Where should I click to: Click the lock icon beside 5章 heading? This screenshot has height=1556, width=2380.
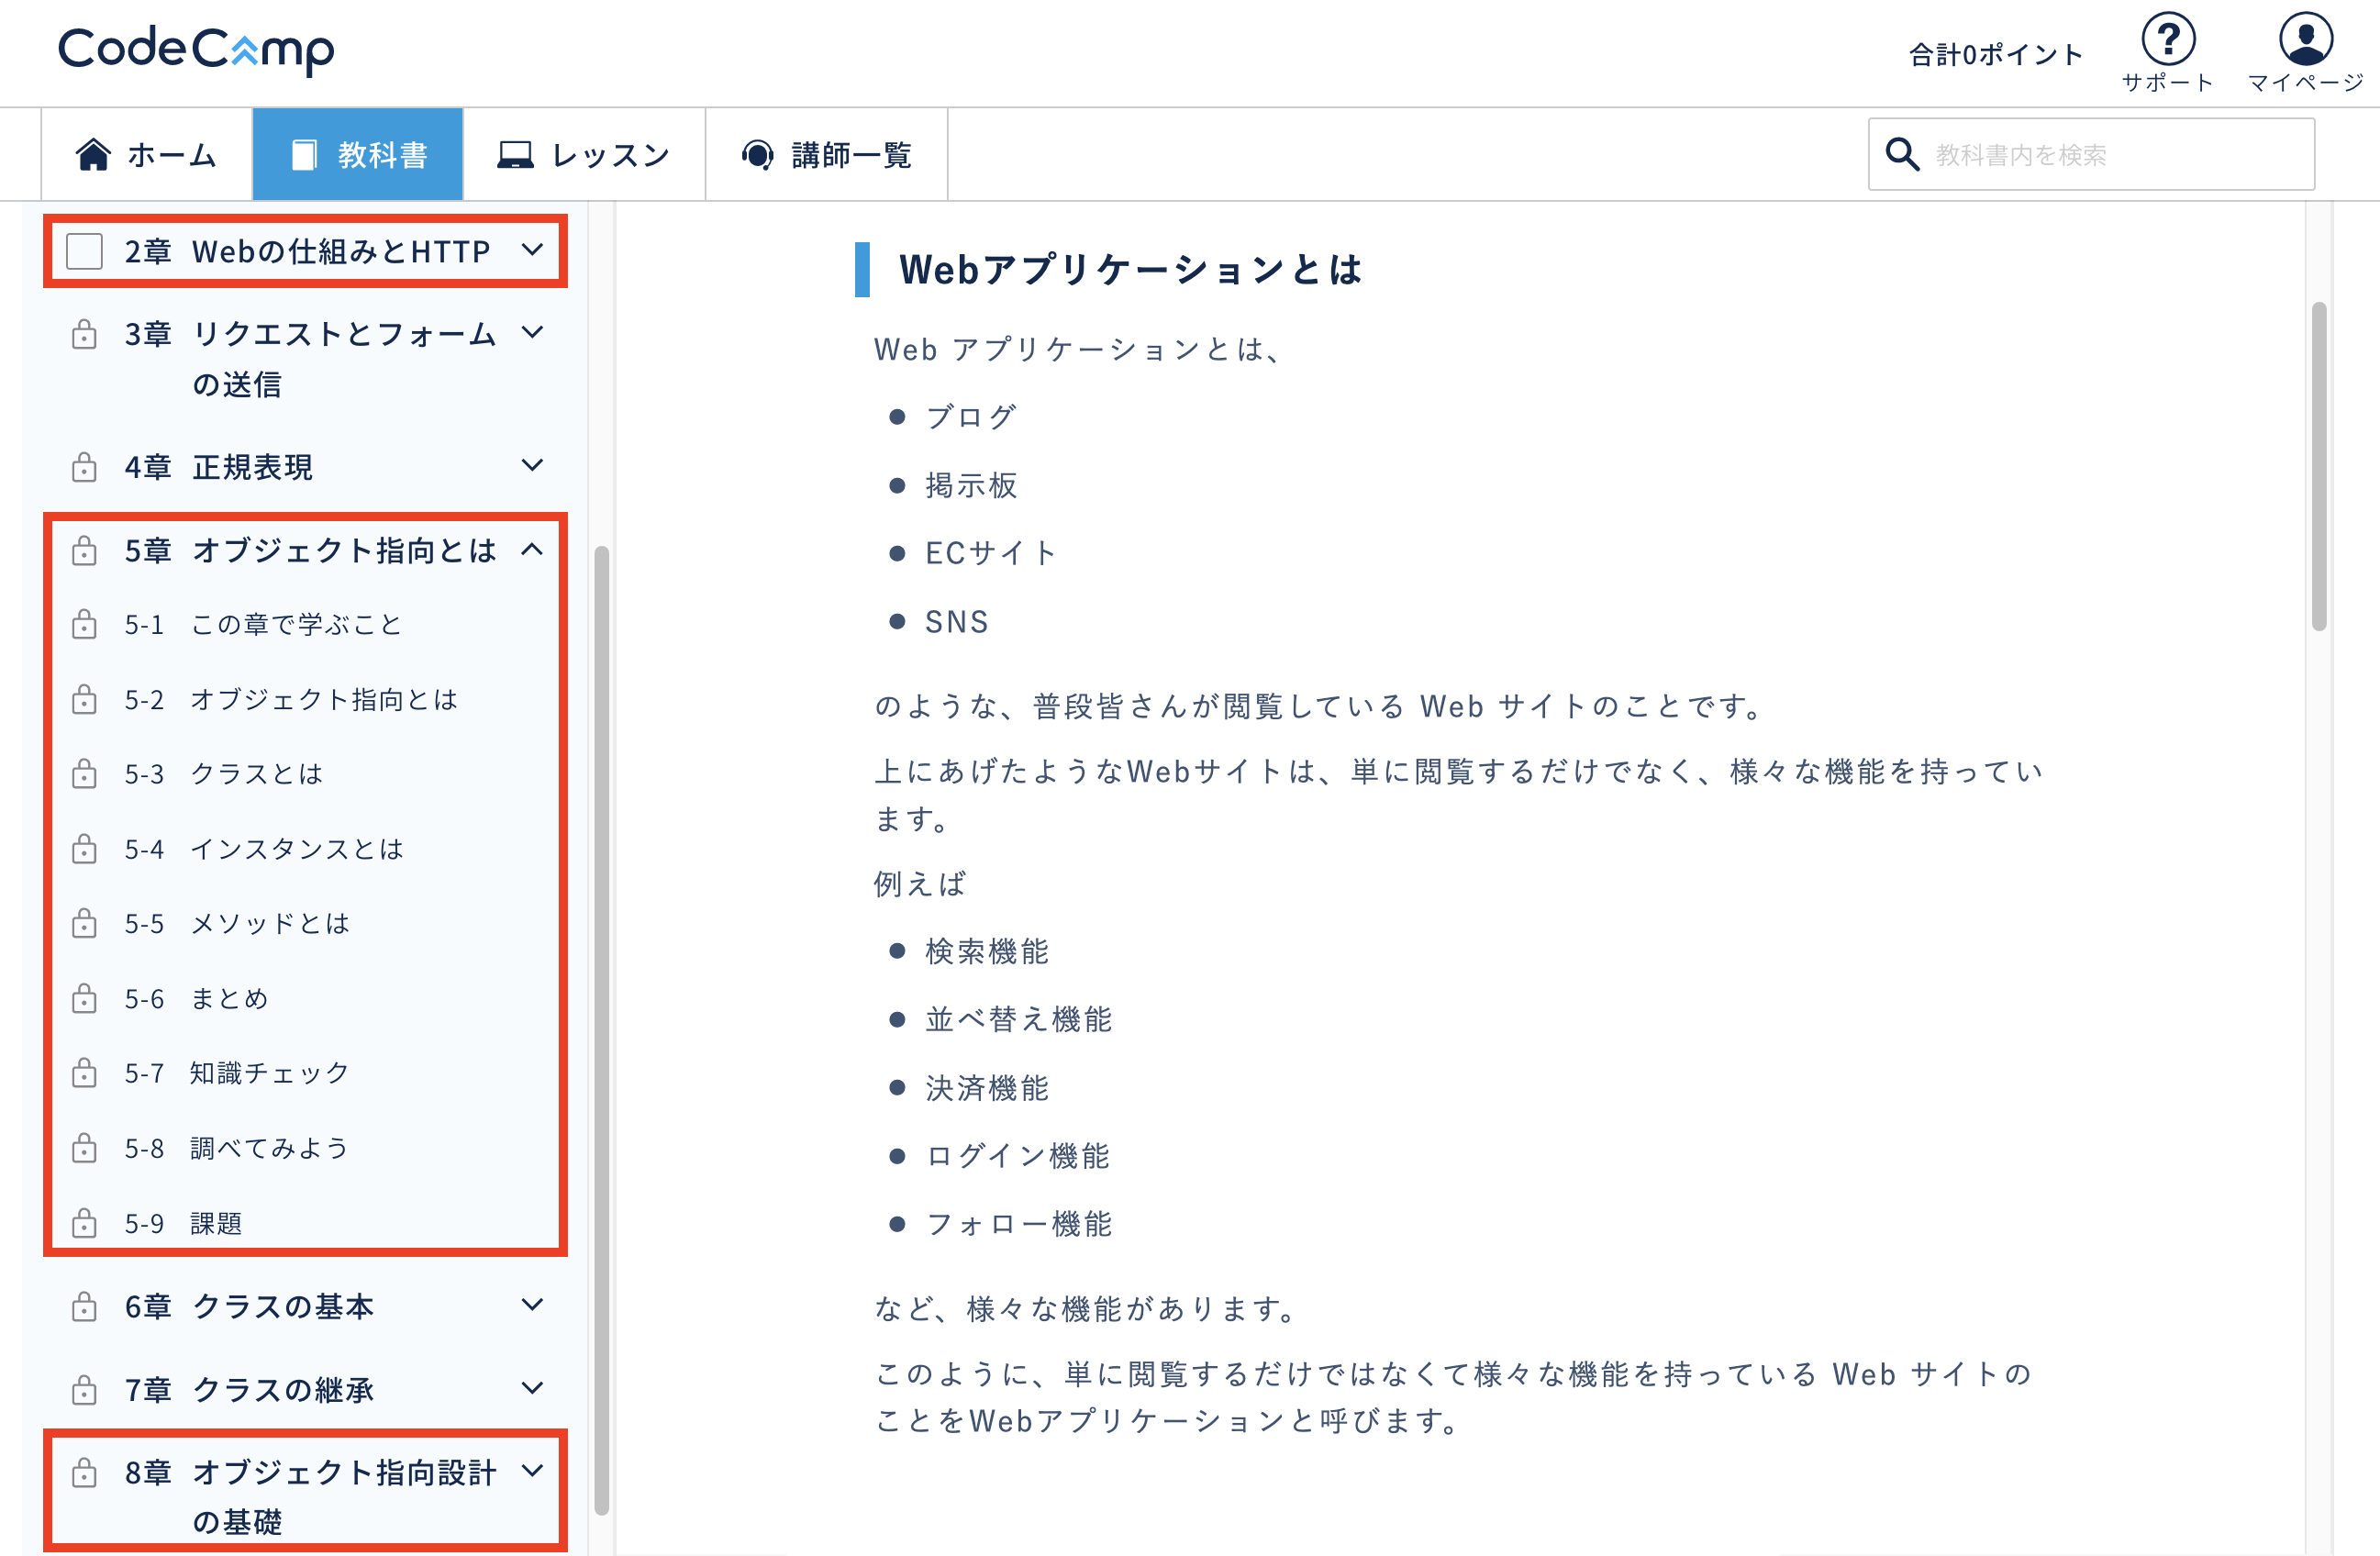(x=85, y=550)
